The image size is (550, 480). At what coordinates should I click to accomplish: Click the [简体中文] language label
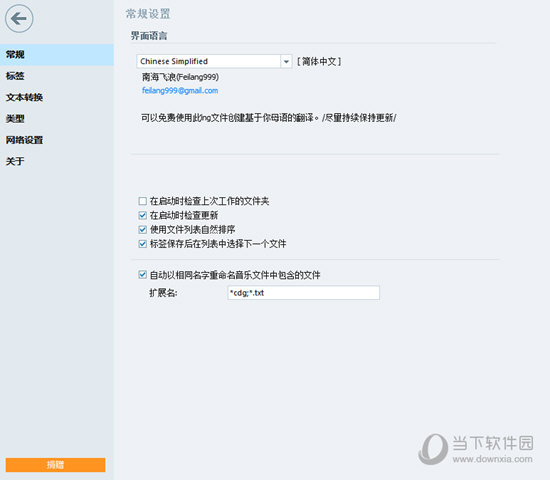click(319, 62)
